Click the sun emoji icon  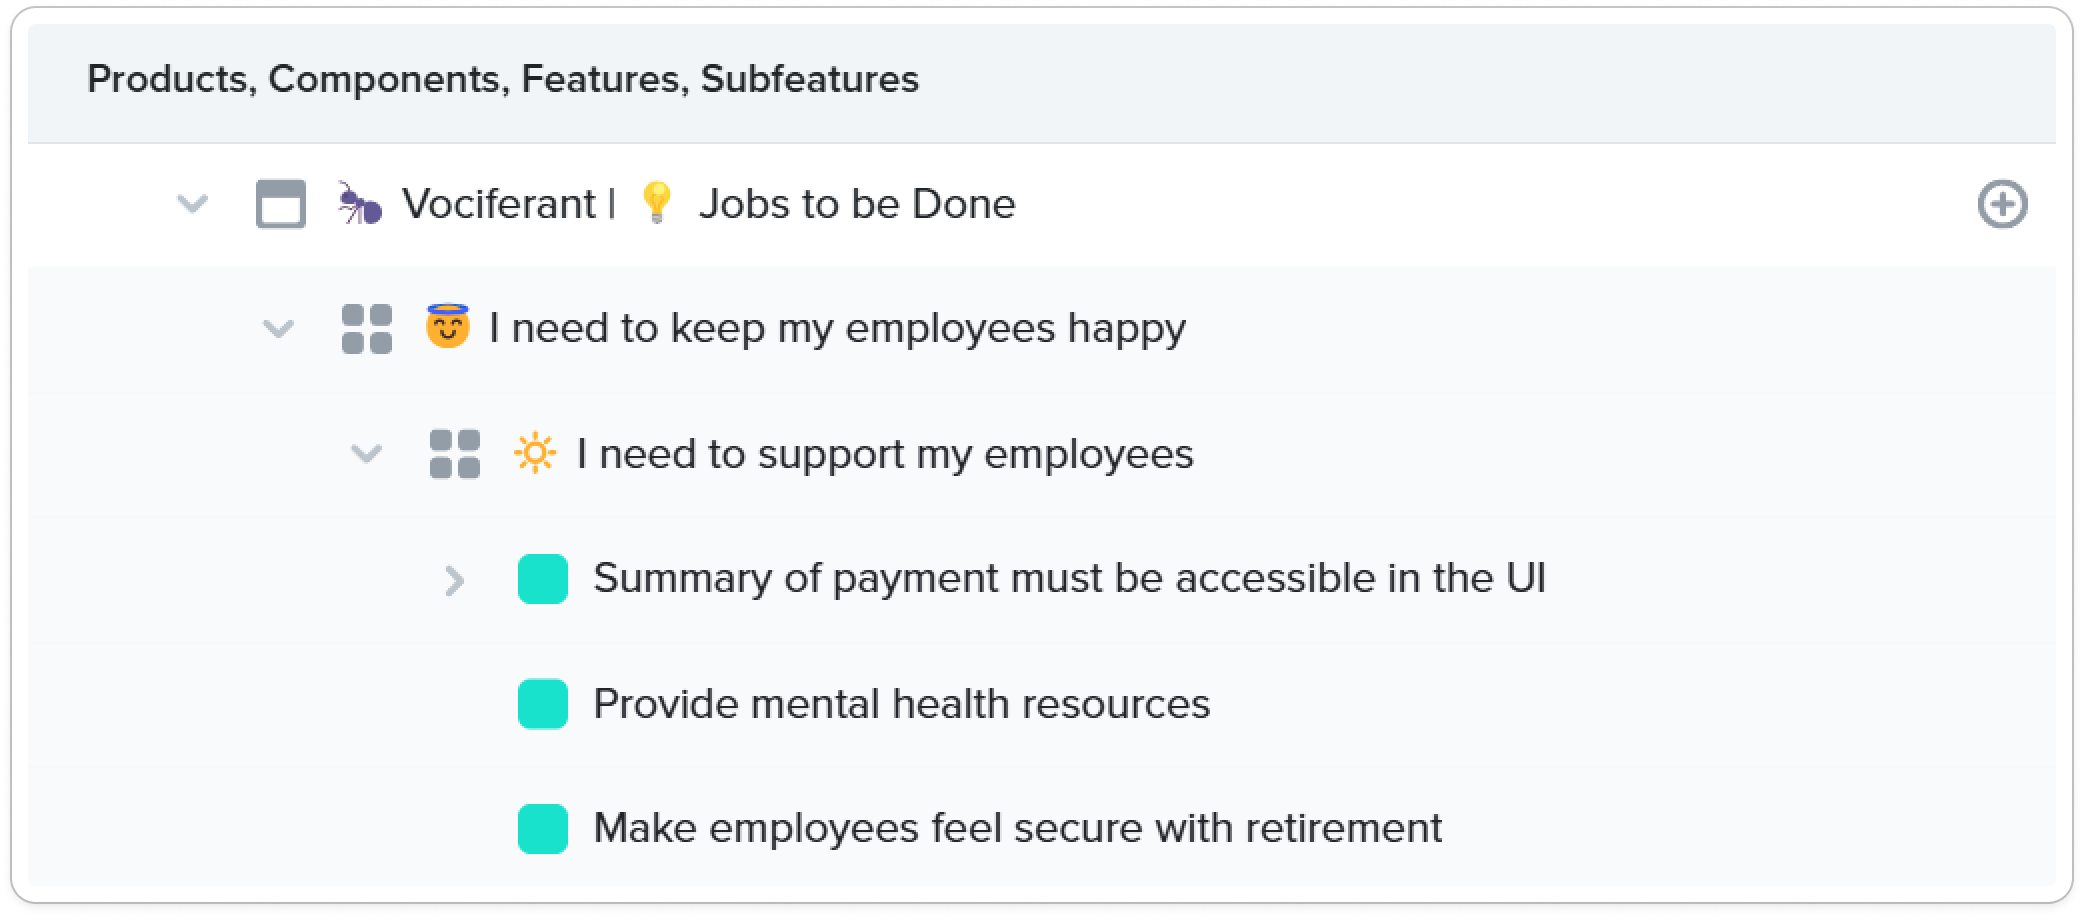[x=535, y=454]
